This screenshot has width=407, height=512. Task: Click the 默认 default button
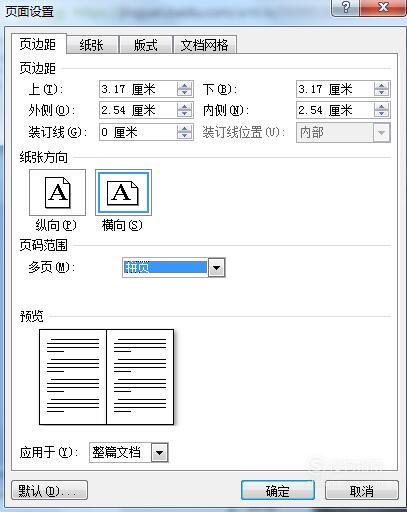click(49, 490)
